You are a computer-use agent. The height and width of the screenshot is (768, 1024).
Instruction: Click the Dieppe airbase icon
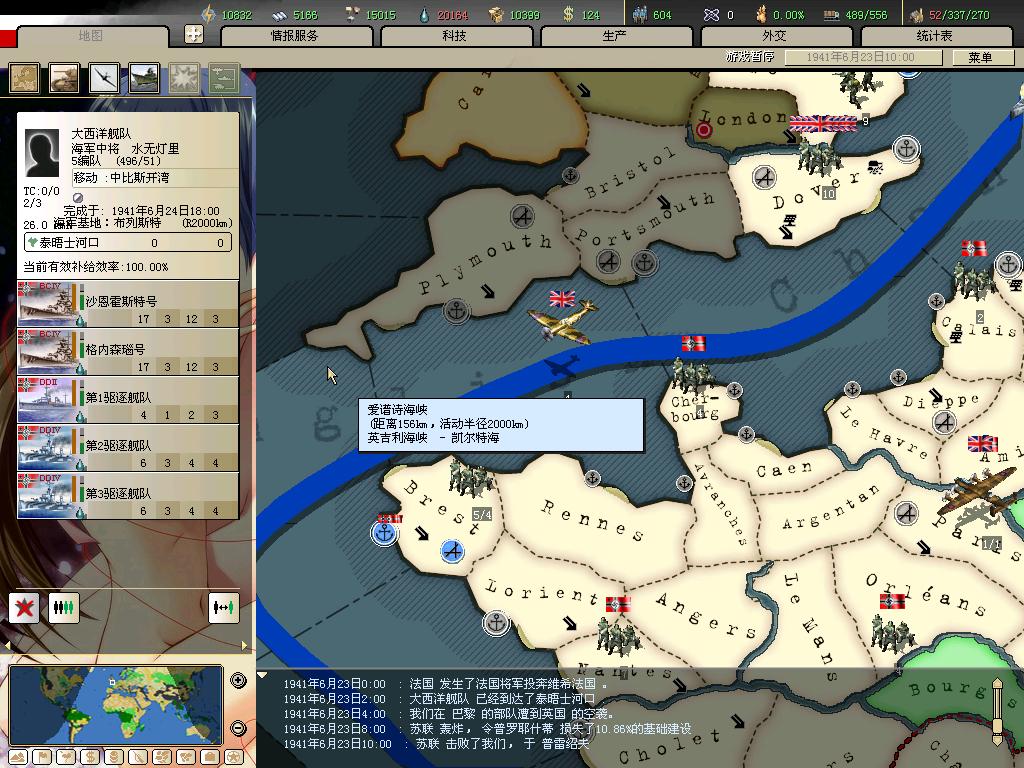click(944, 423)
